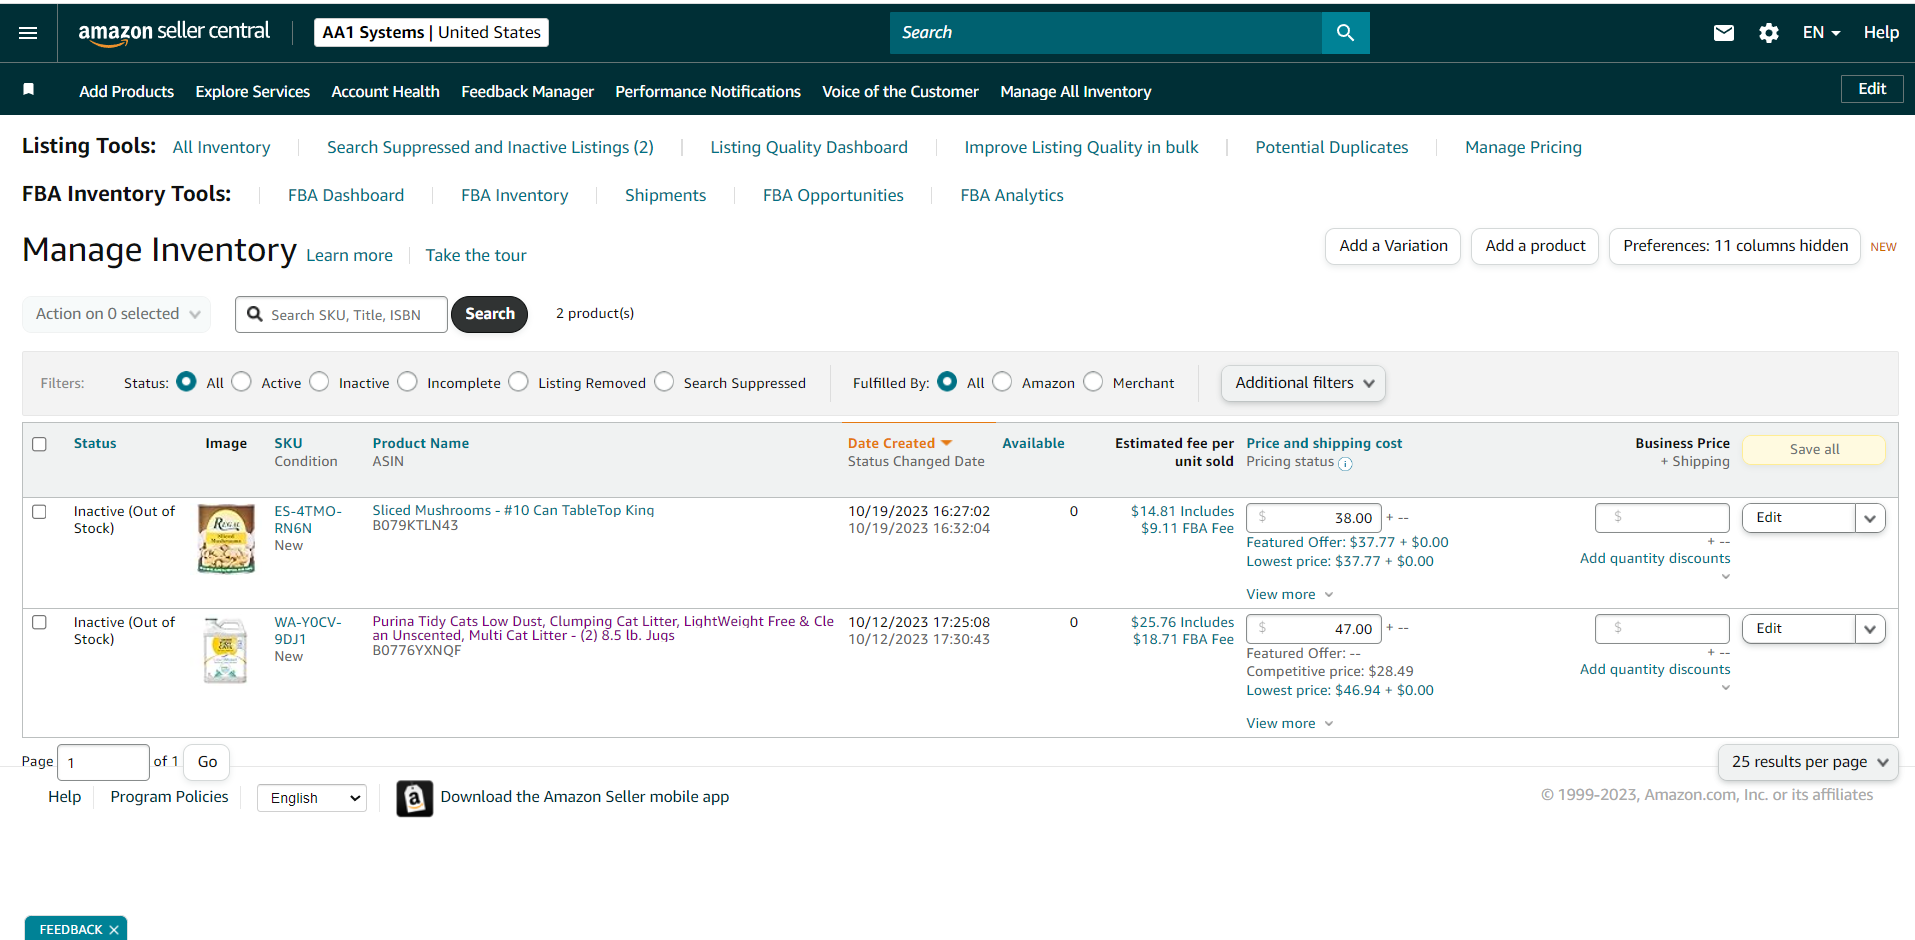The width and height of the screenshot is (1915, 940).
Task: Click the Amazon Seller Central logo
Action: coord(174,33)
